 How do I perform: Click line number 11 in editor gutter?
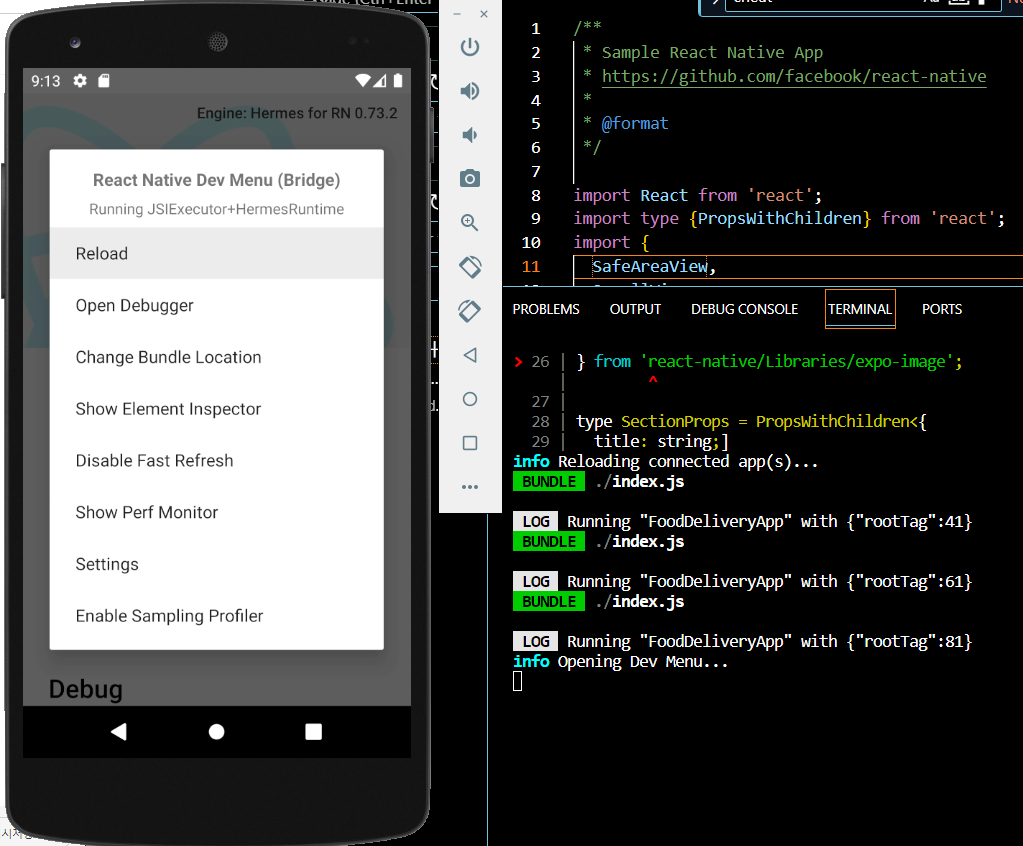tap(531, 266)
